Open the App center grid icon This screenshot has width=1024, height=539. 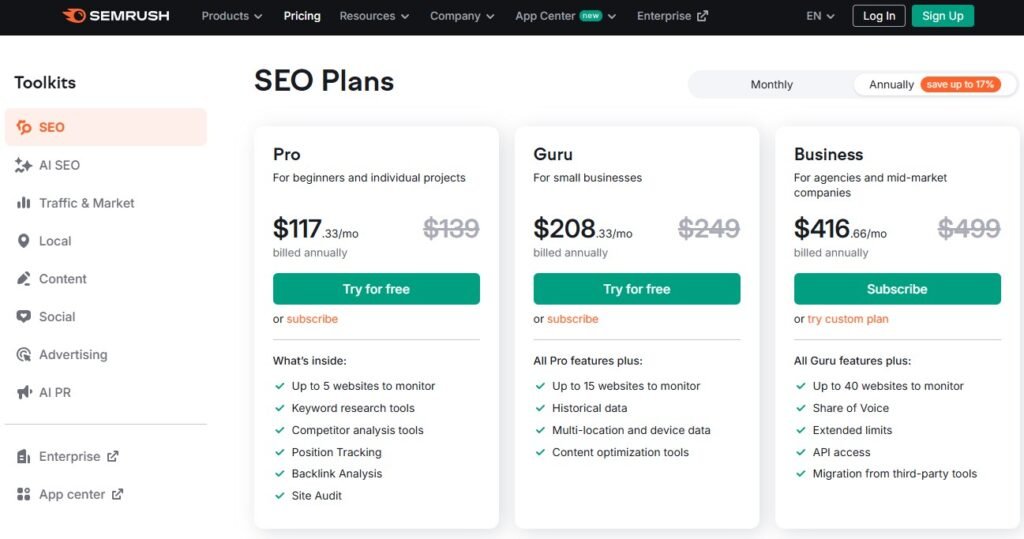point(24,494)
